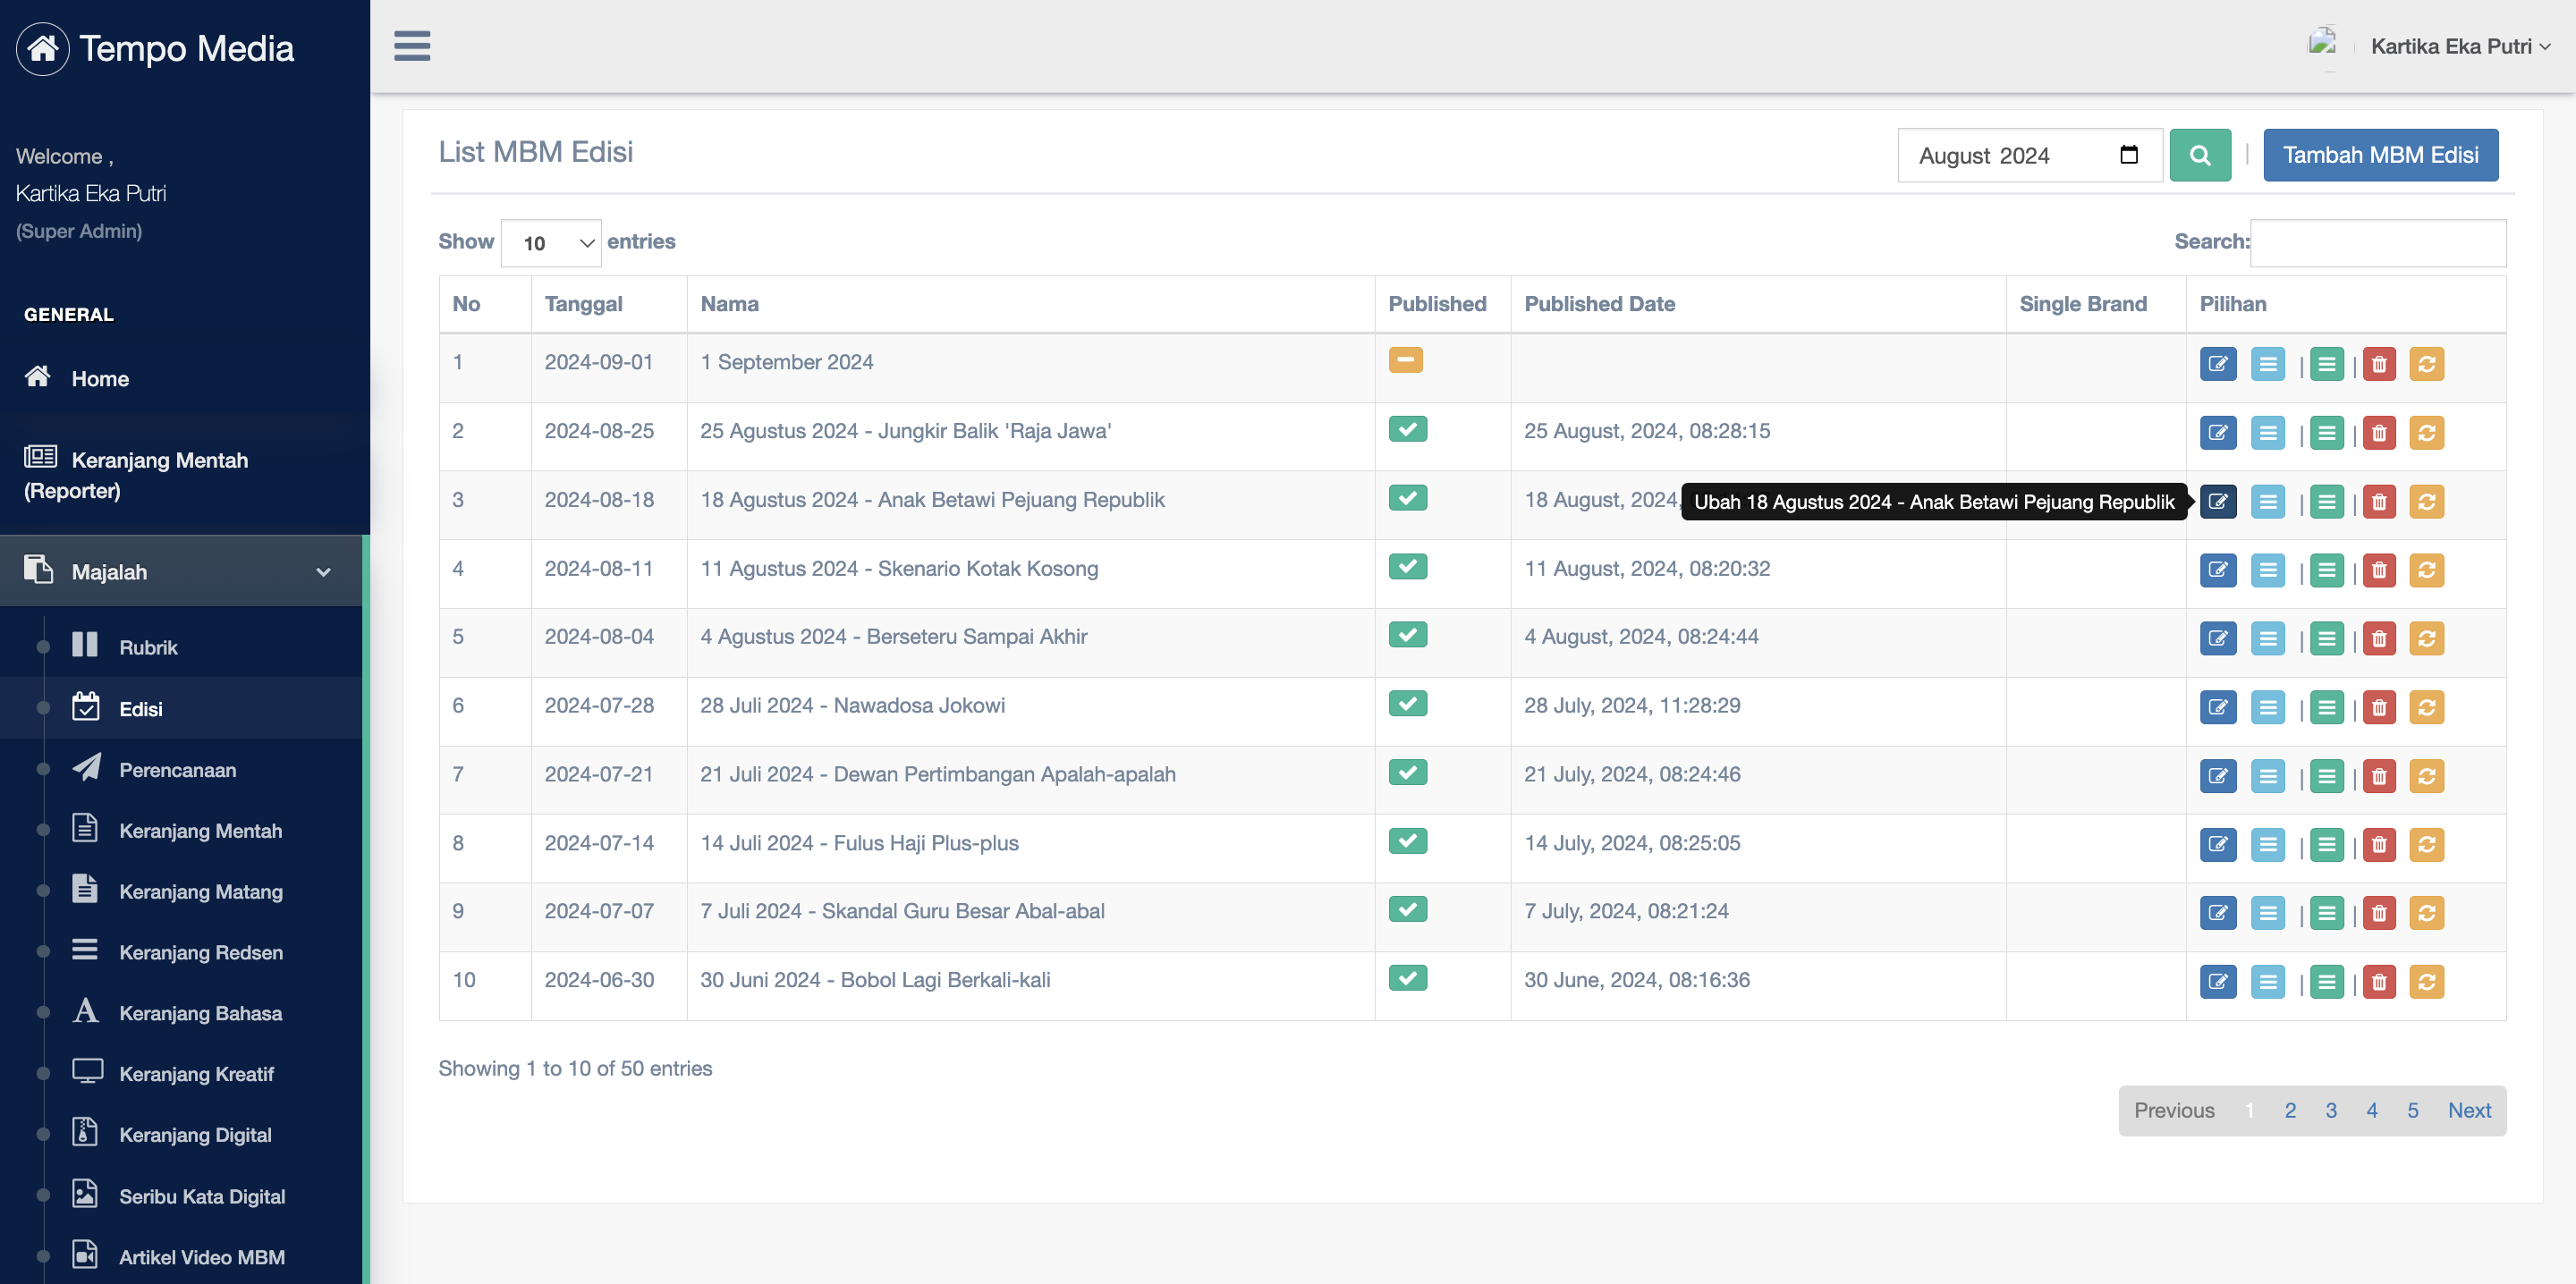This screenshot has height=1284, width=2576.
Task: Open the Show entries count dropdown
Action: (550, 243)
